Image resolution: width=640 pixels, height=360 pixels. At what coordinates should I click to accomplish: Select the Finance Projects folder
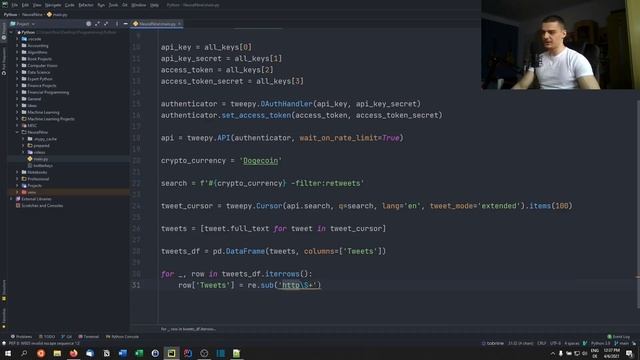[x=42, y=86]
